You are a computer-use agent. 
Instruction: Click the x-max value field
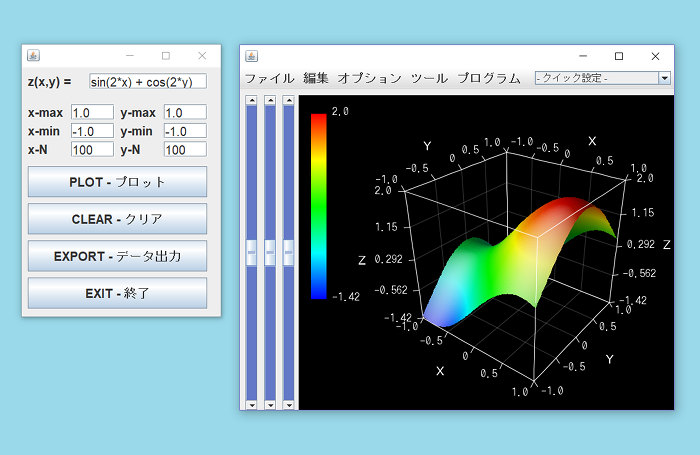tap(92, 113)
